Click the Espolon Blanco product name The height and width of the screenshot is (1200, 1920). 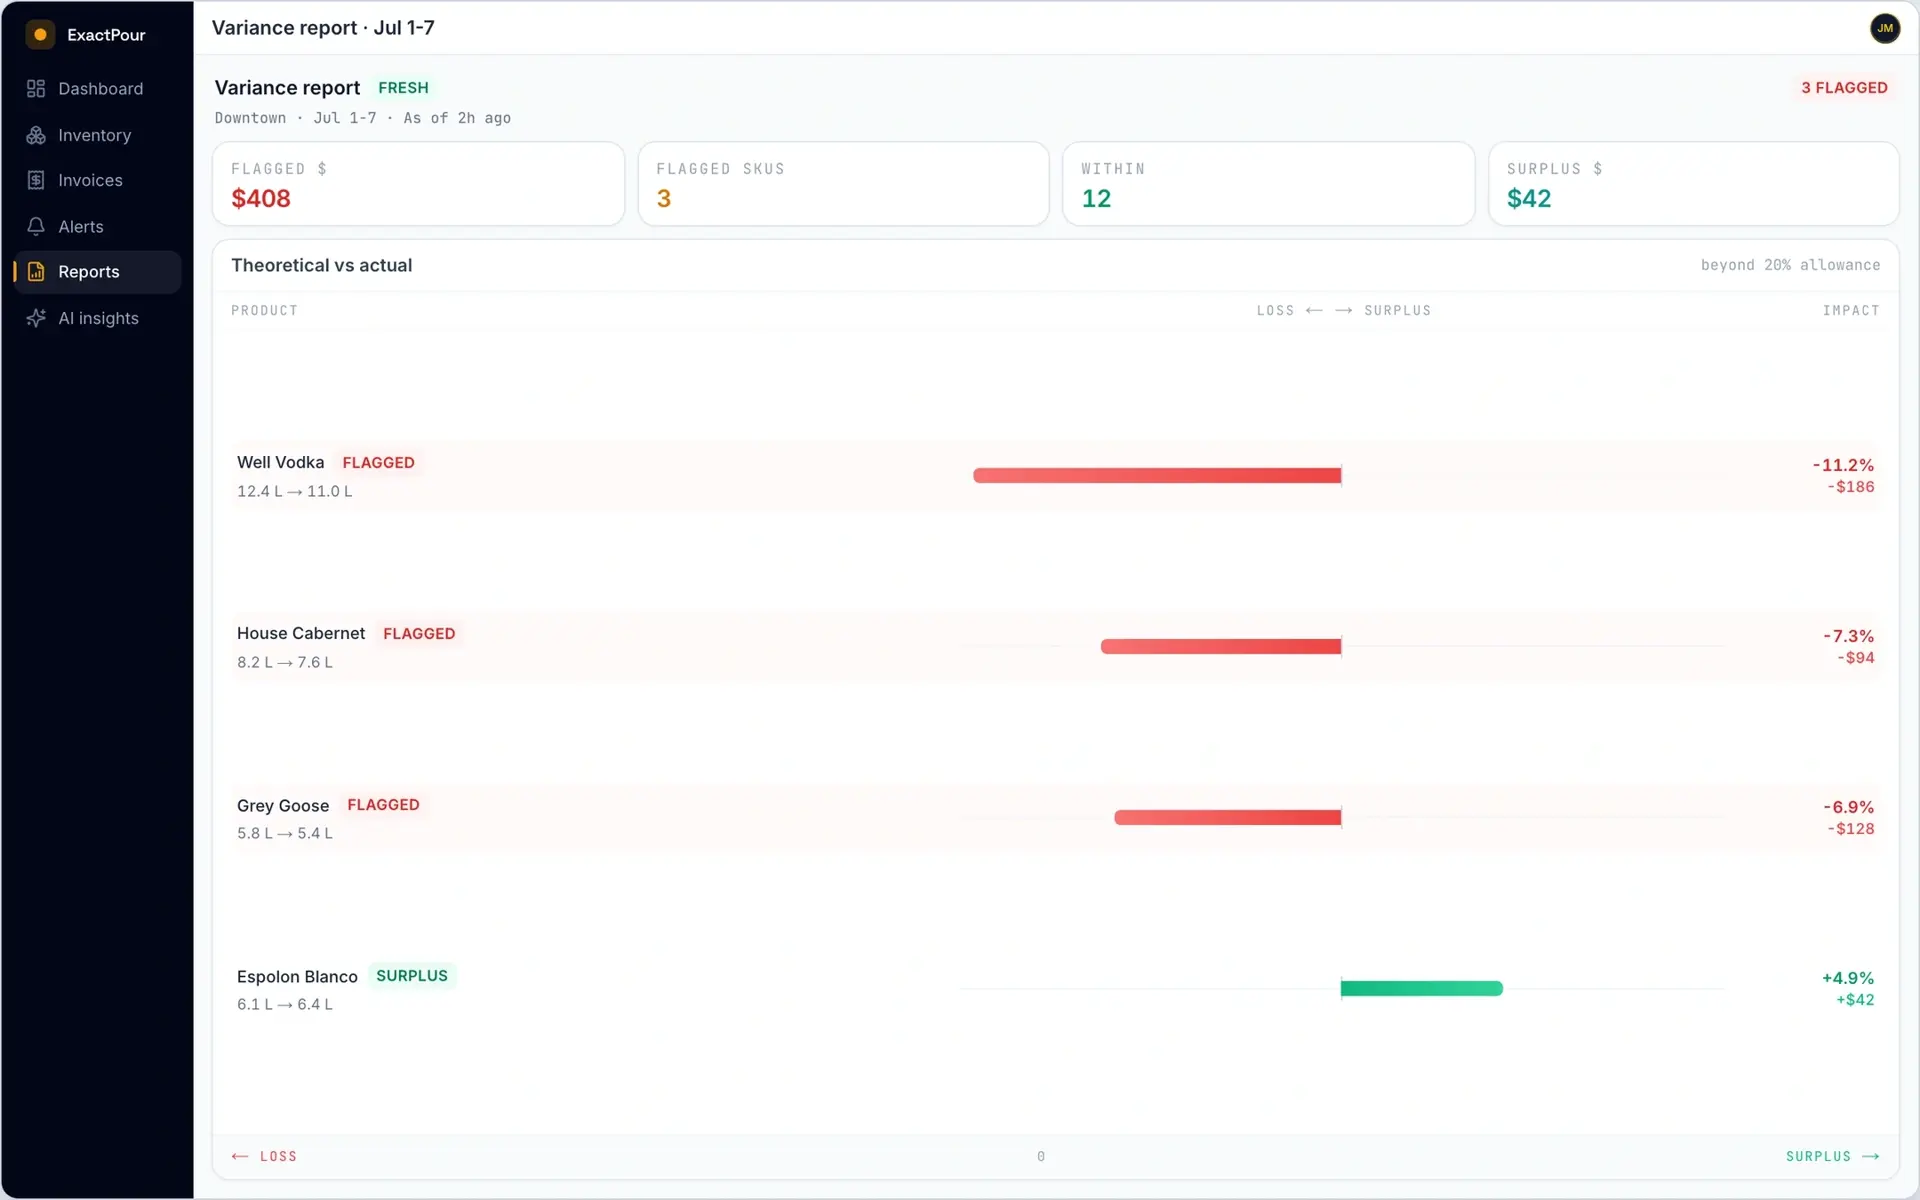pyautogui.click(x=297, y=976)
